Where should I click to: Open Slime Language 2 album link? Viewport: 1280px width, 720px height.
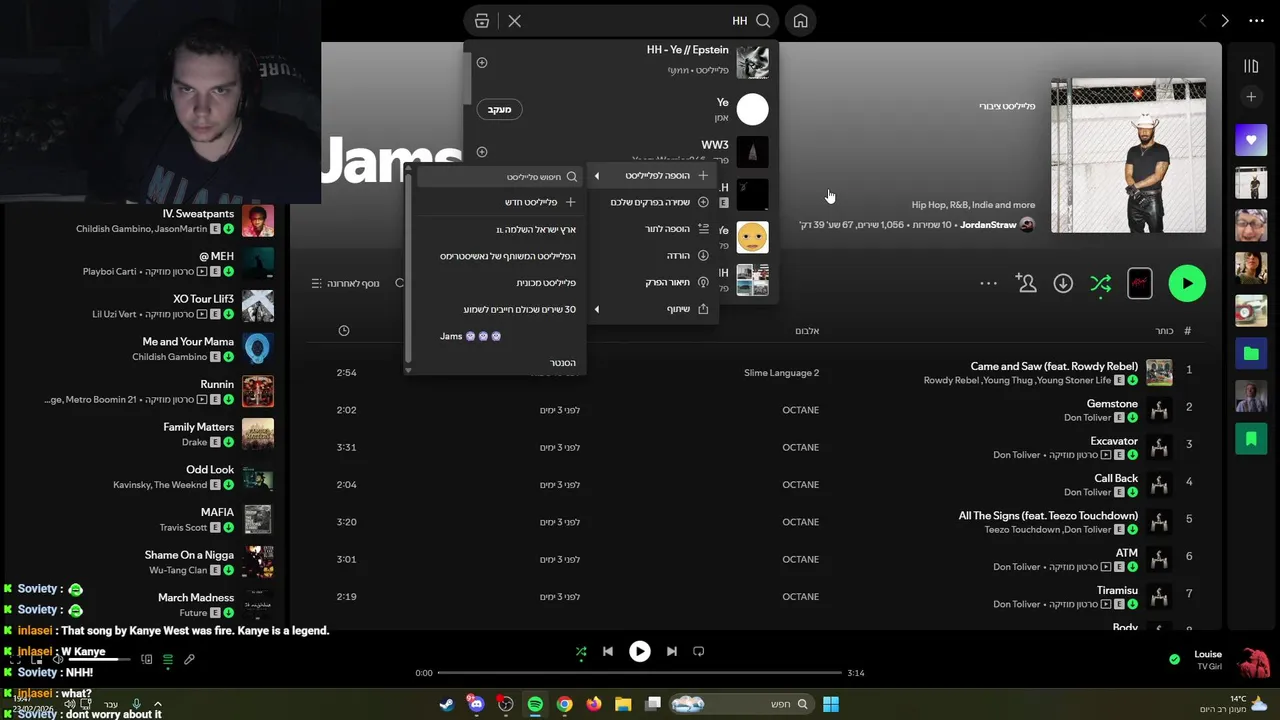[x=781, y=373]
